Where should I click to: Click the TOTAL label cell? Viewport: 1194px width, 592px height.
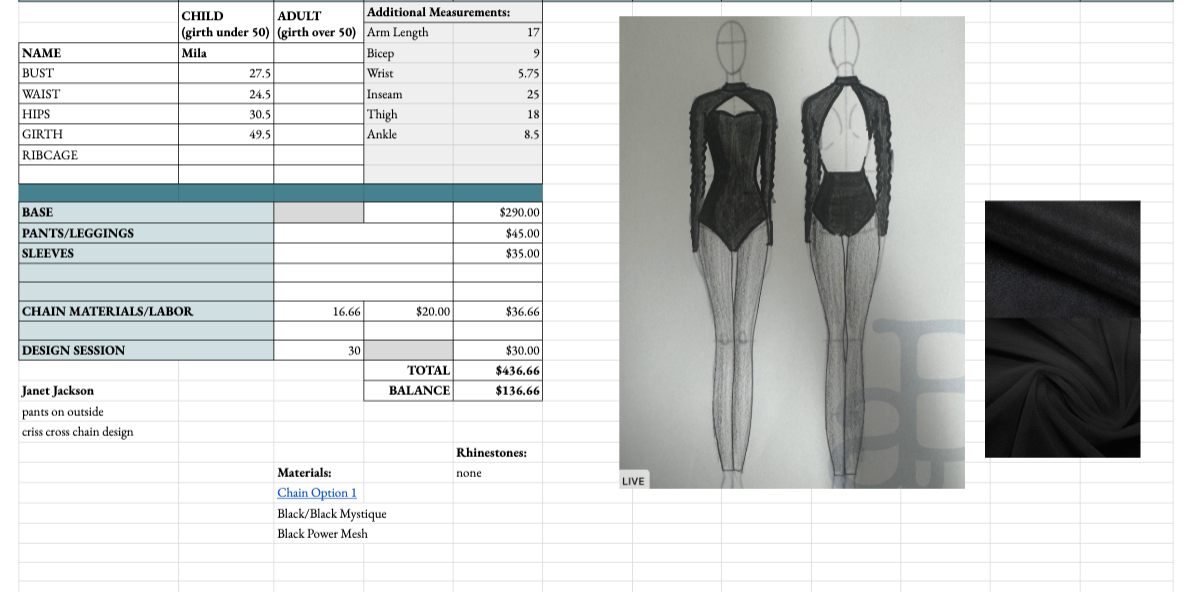coord(408,370)
